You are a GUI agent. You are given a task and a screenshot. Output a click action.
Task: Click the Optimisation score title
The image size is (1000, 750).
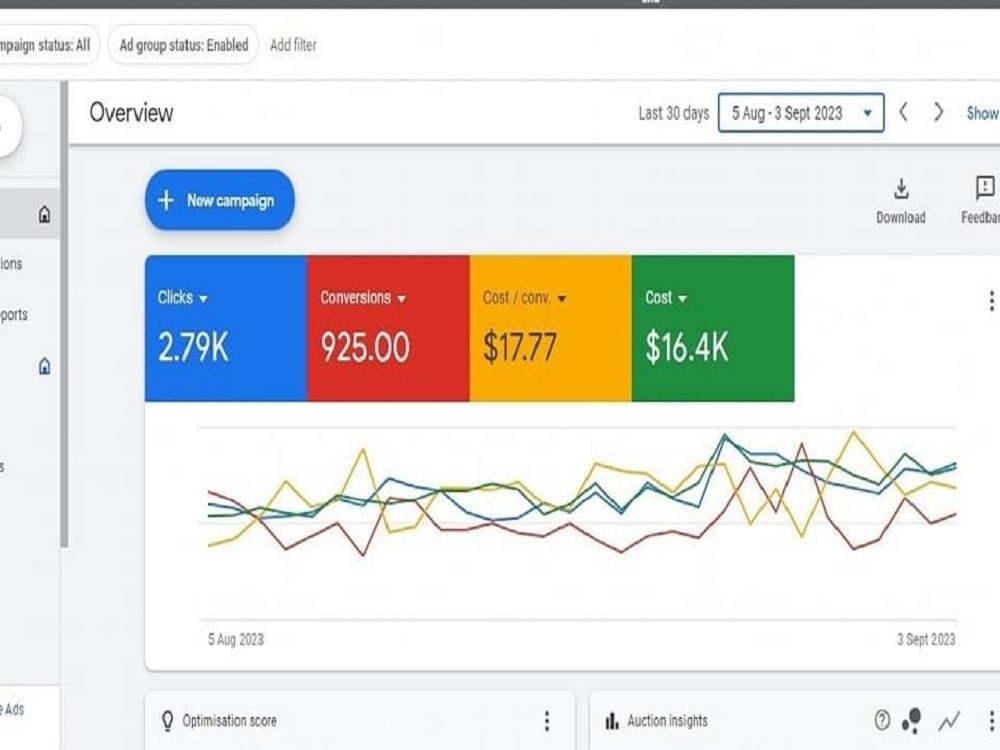coord(230,721)
